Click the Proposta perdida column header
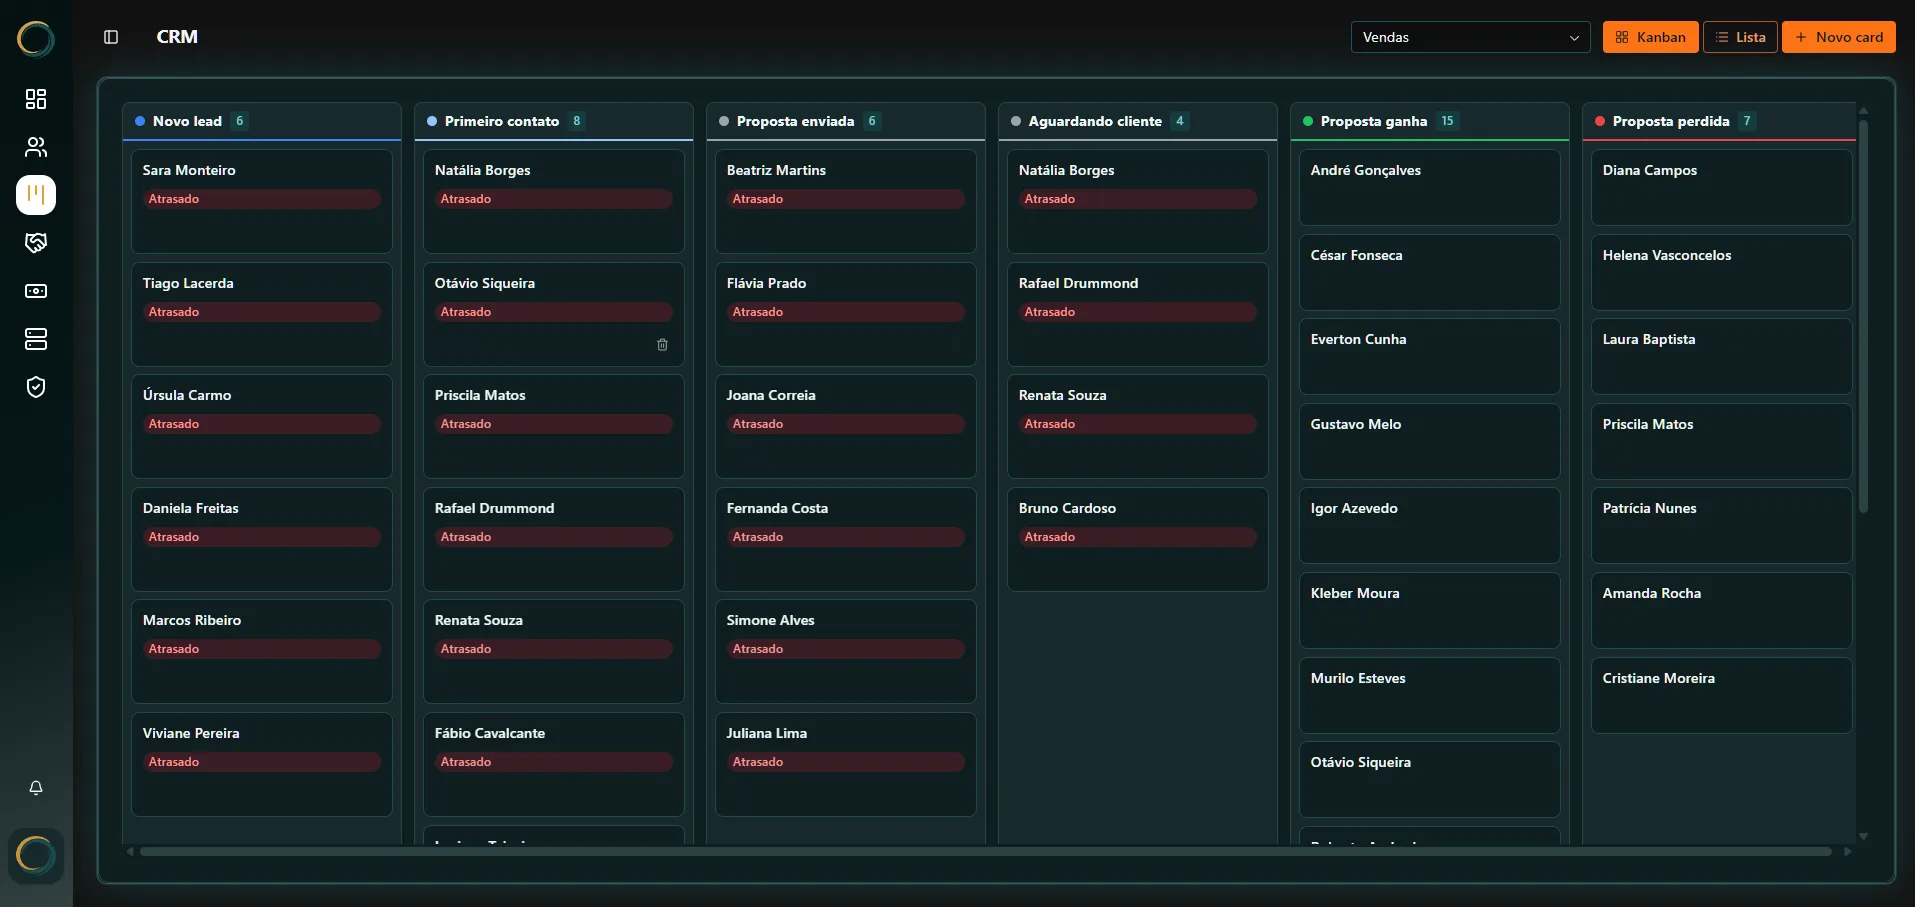1915x907 pixels. coord(1719,121)
